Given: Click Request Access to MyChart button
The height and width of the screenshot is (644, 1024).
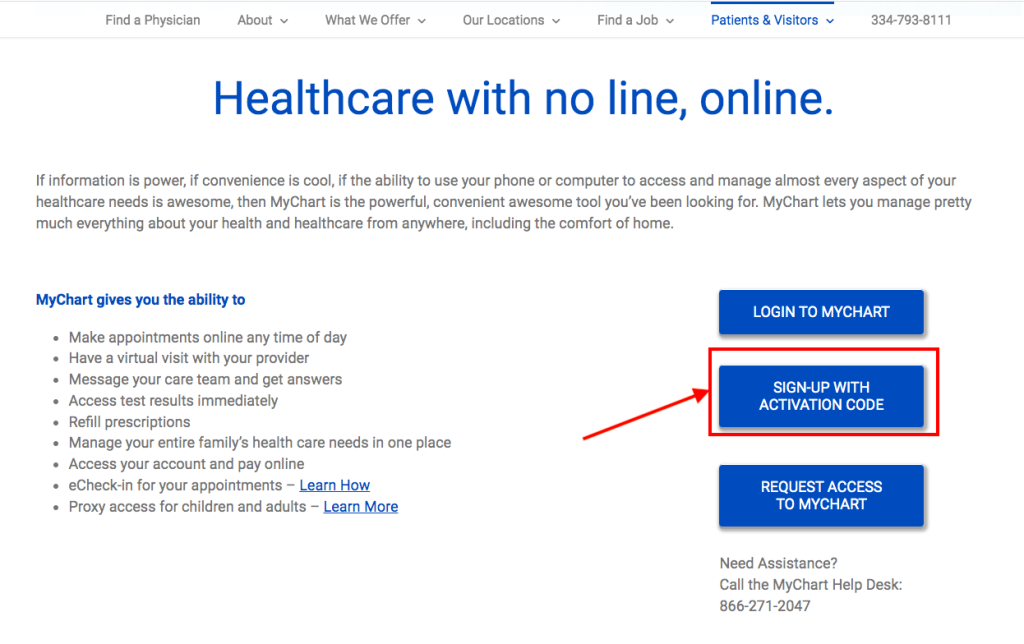Looking at the screenshot, I should click(x=822, y=495).
